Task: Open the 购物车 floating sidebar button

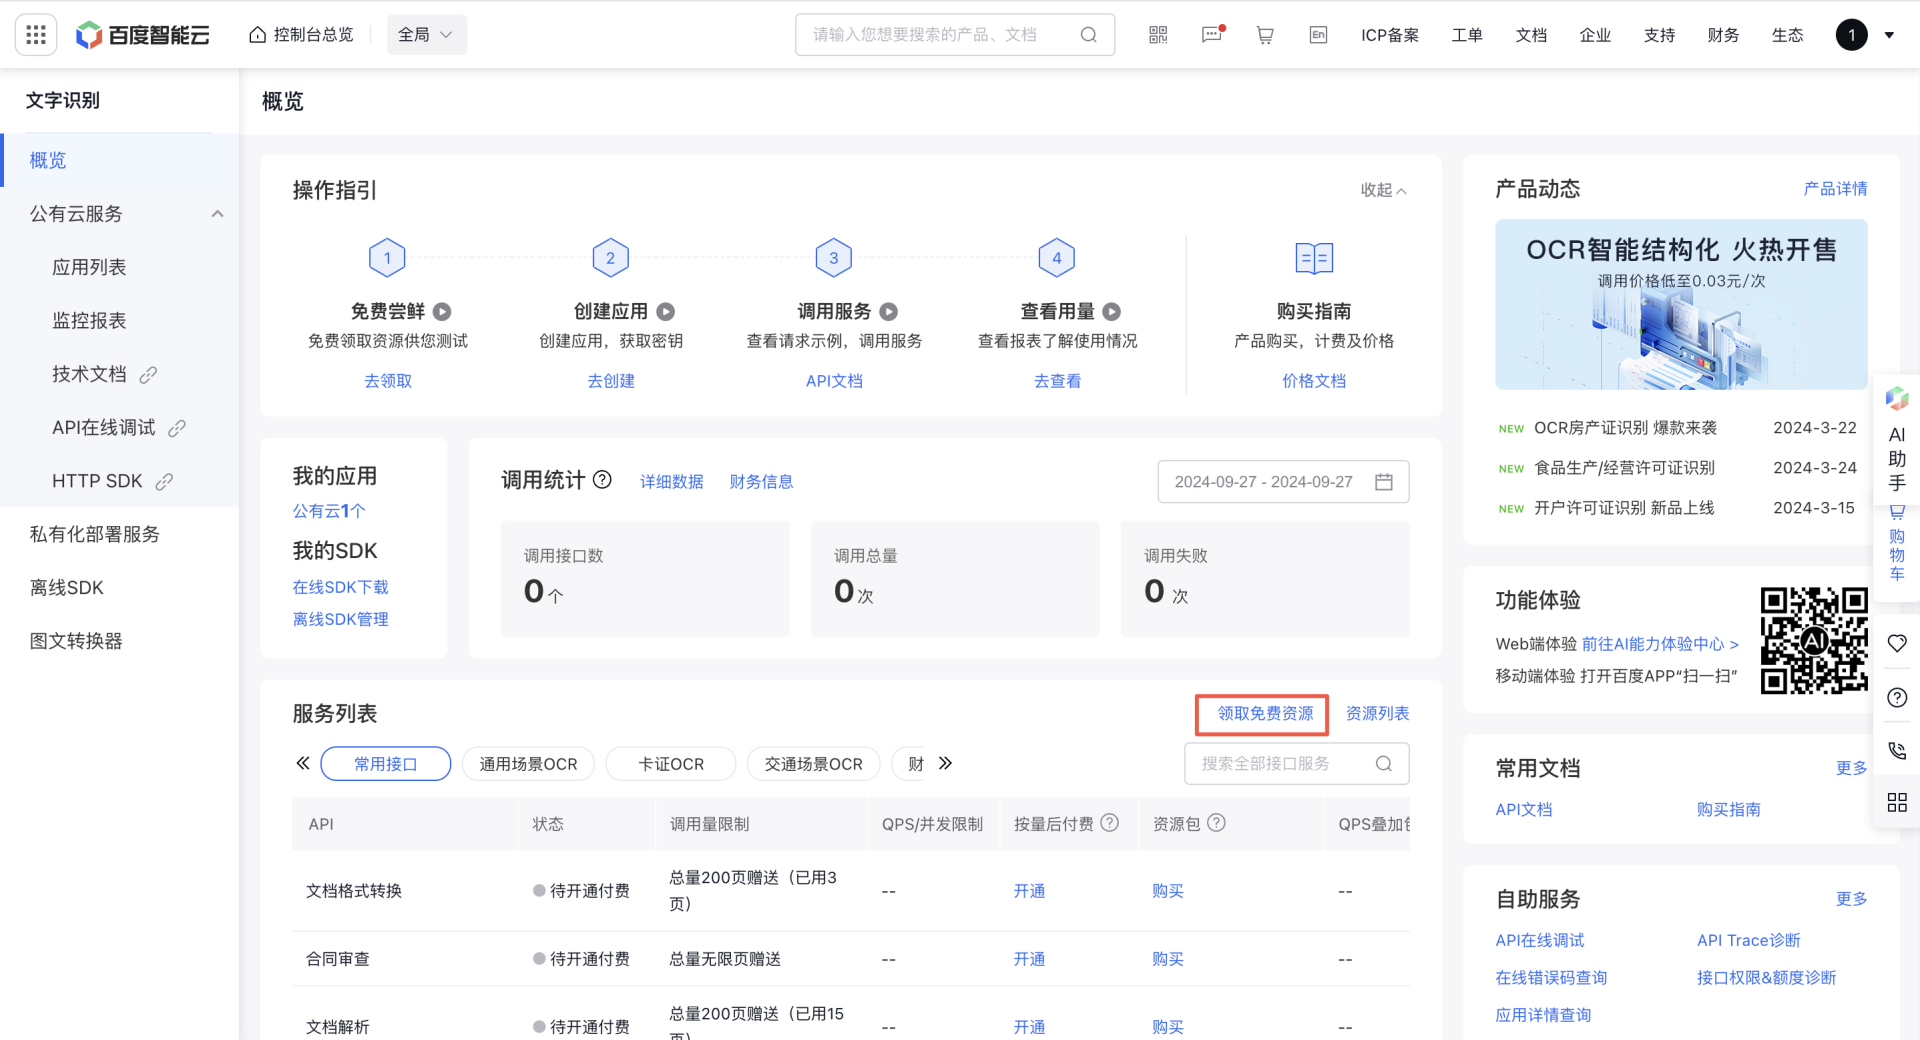Action: tap(1897, 544)
